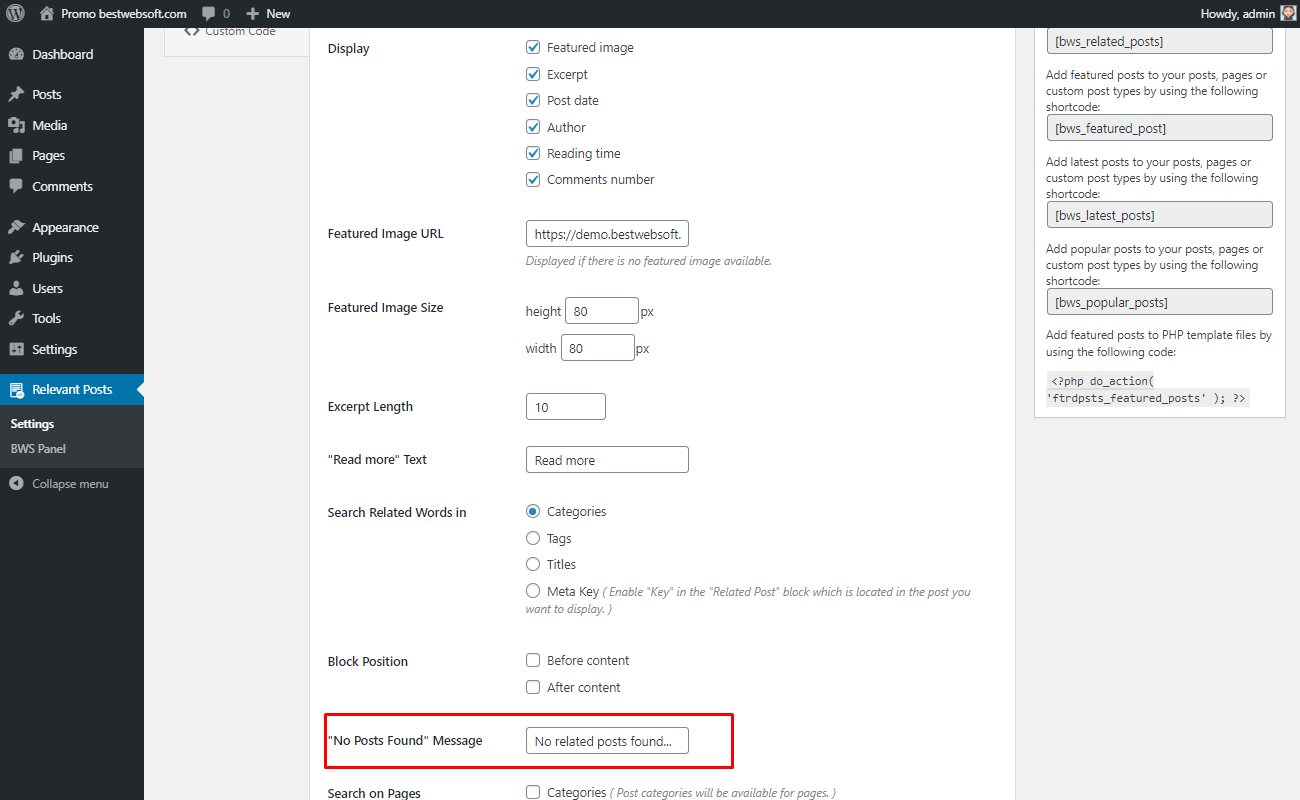
Task: Choose the Meta Key radio option
Action: pyautogui.click(x=533, y=591)
